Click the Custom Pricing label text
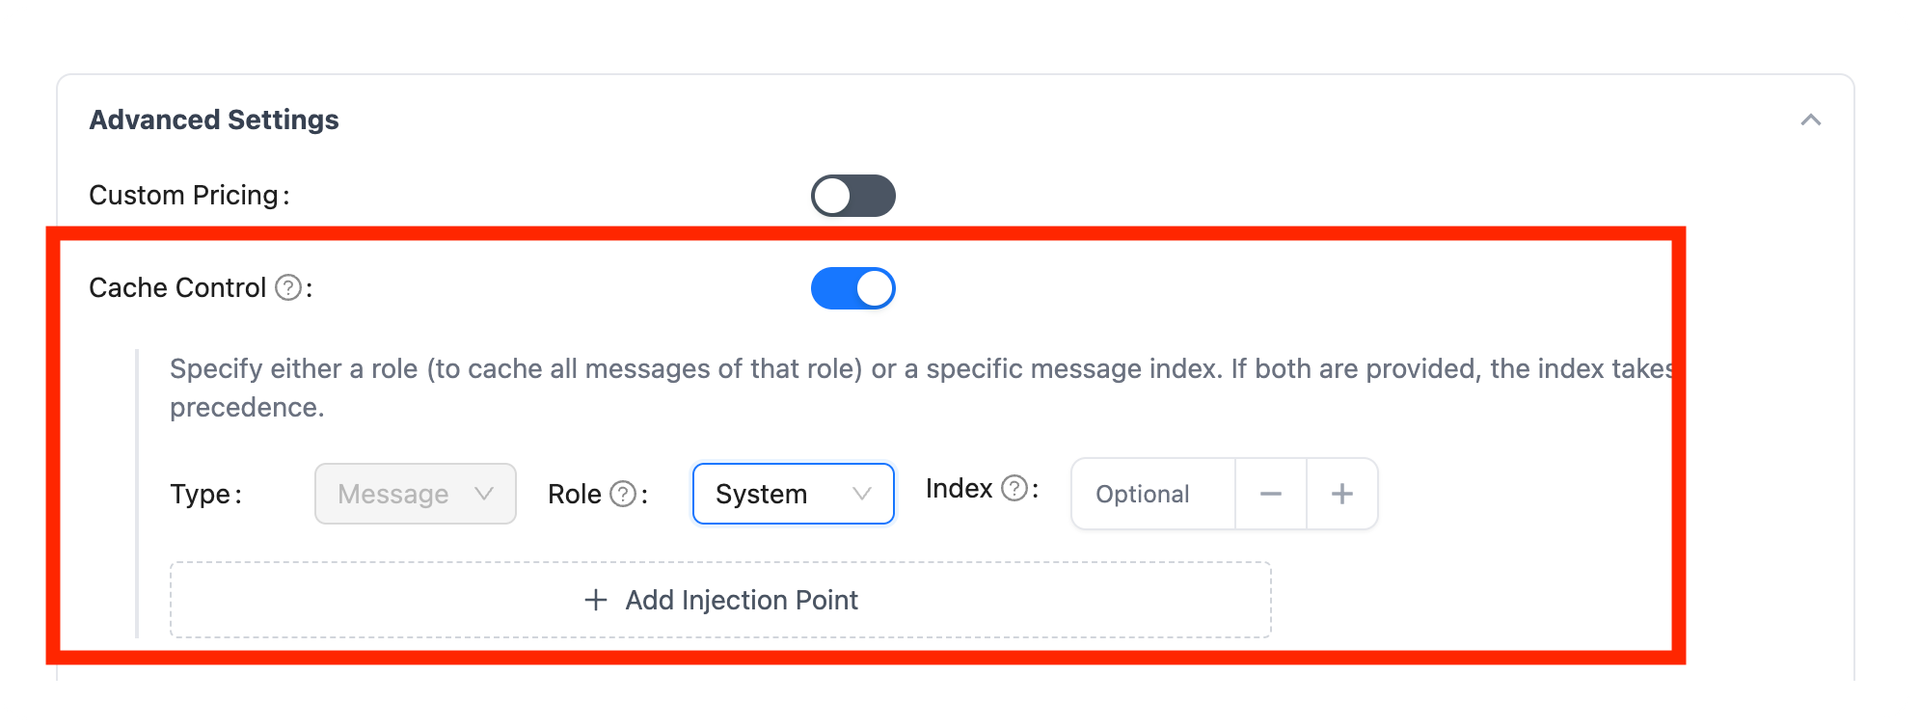The height and width of the screenshot is (727, 1920). tap(184, 195)
